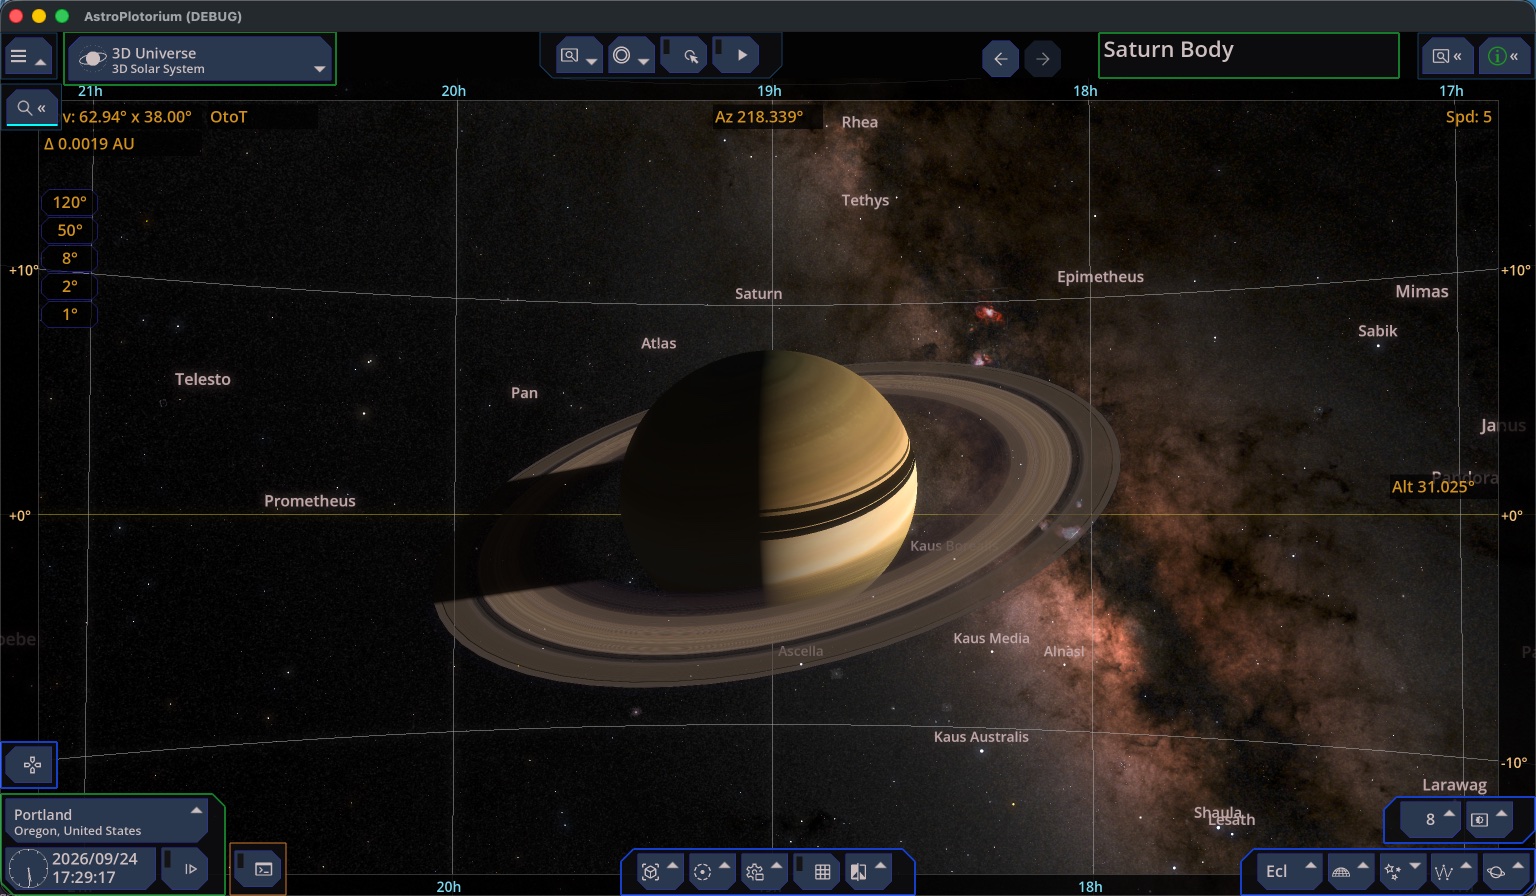Viewport: 1536px width, 896px height.
Task: Open the hamburger main menu
Action: coord(27,58)
